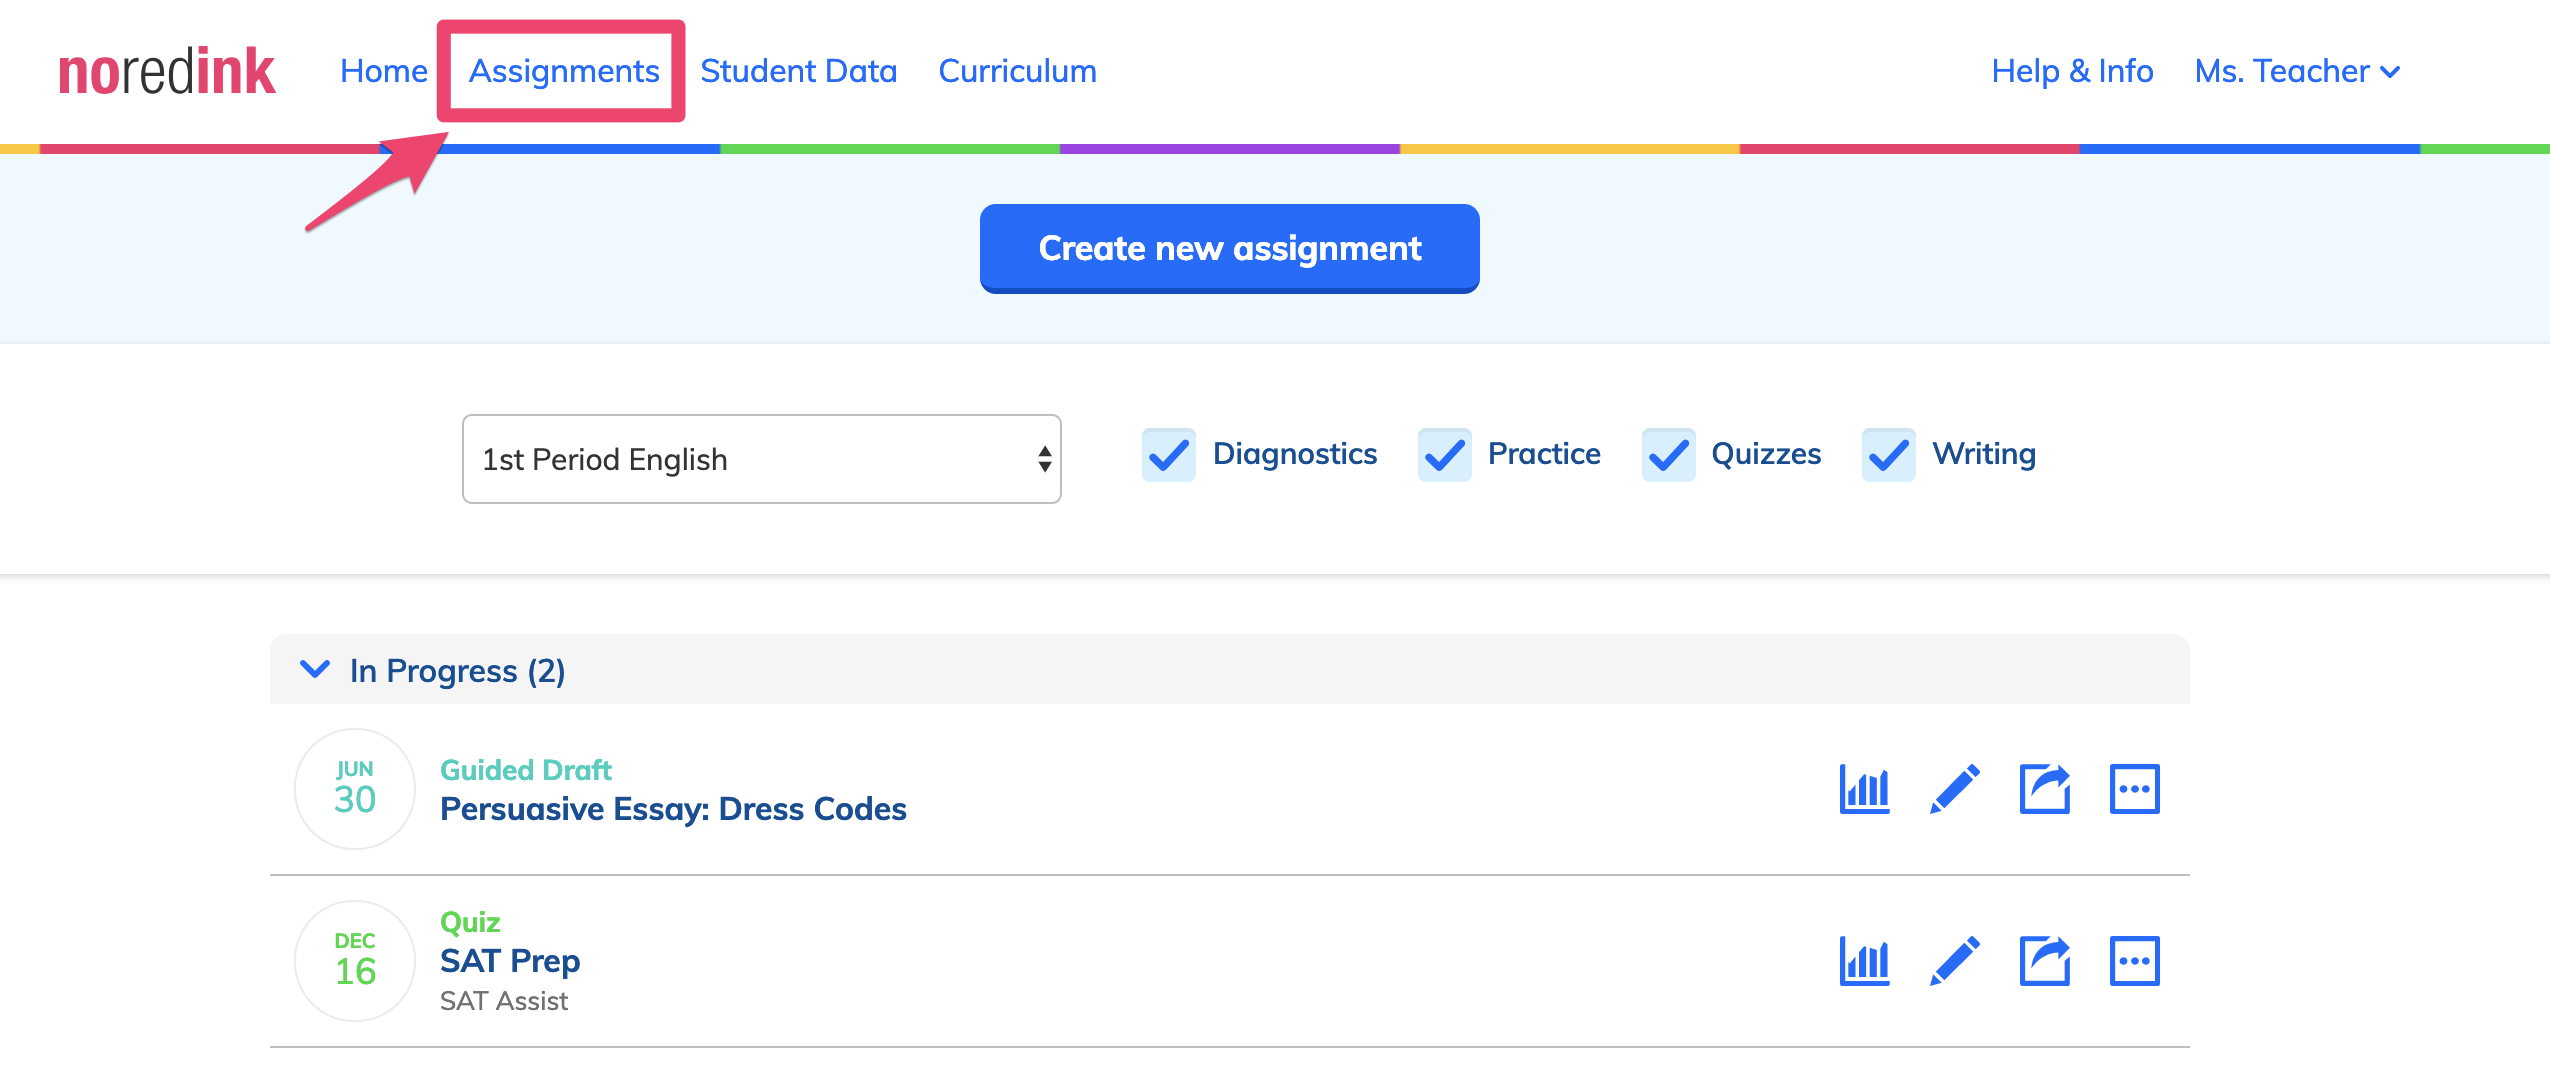Toggle the Practice filter checkbox
Viewport: 2550px width, 1090px height.
point(1444,455)
